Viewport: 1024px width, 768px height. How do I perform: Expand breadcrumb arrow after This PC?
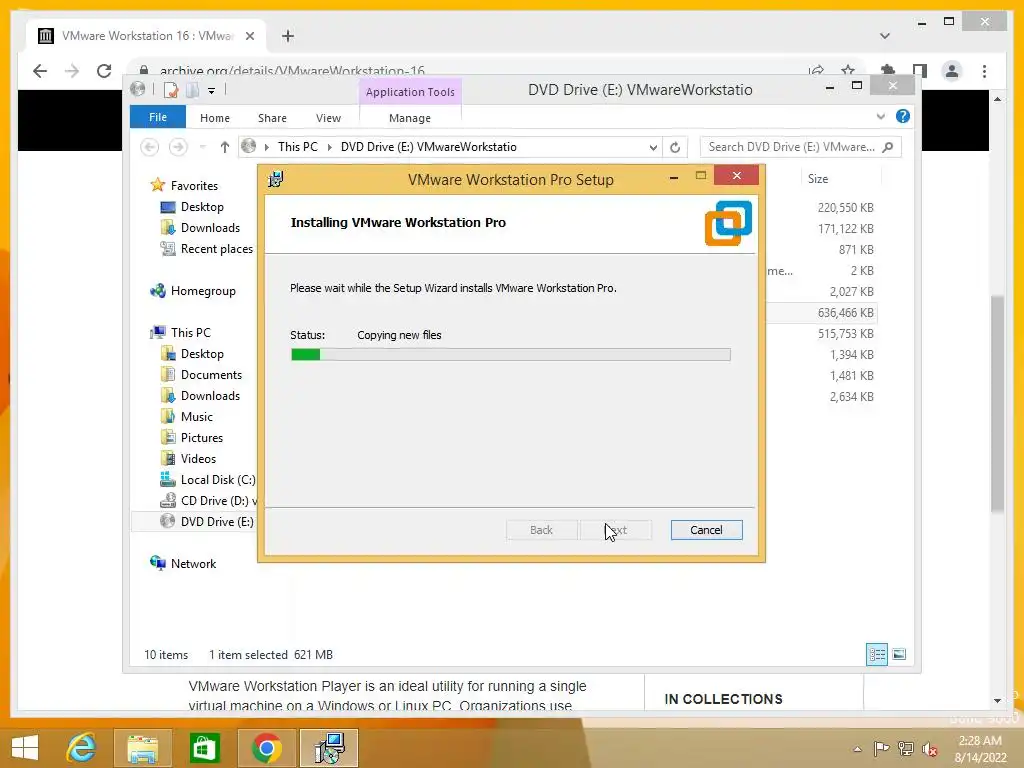click(x=330, y=147)
